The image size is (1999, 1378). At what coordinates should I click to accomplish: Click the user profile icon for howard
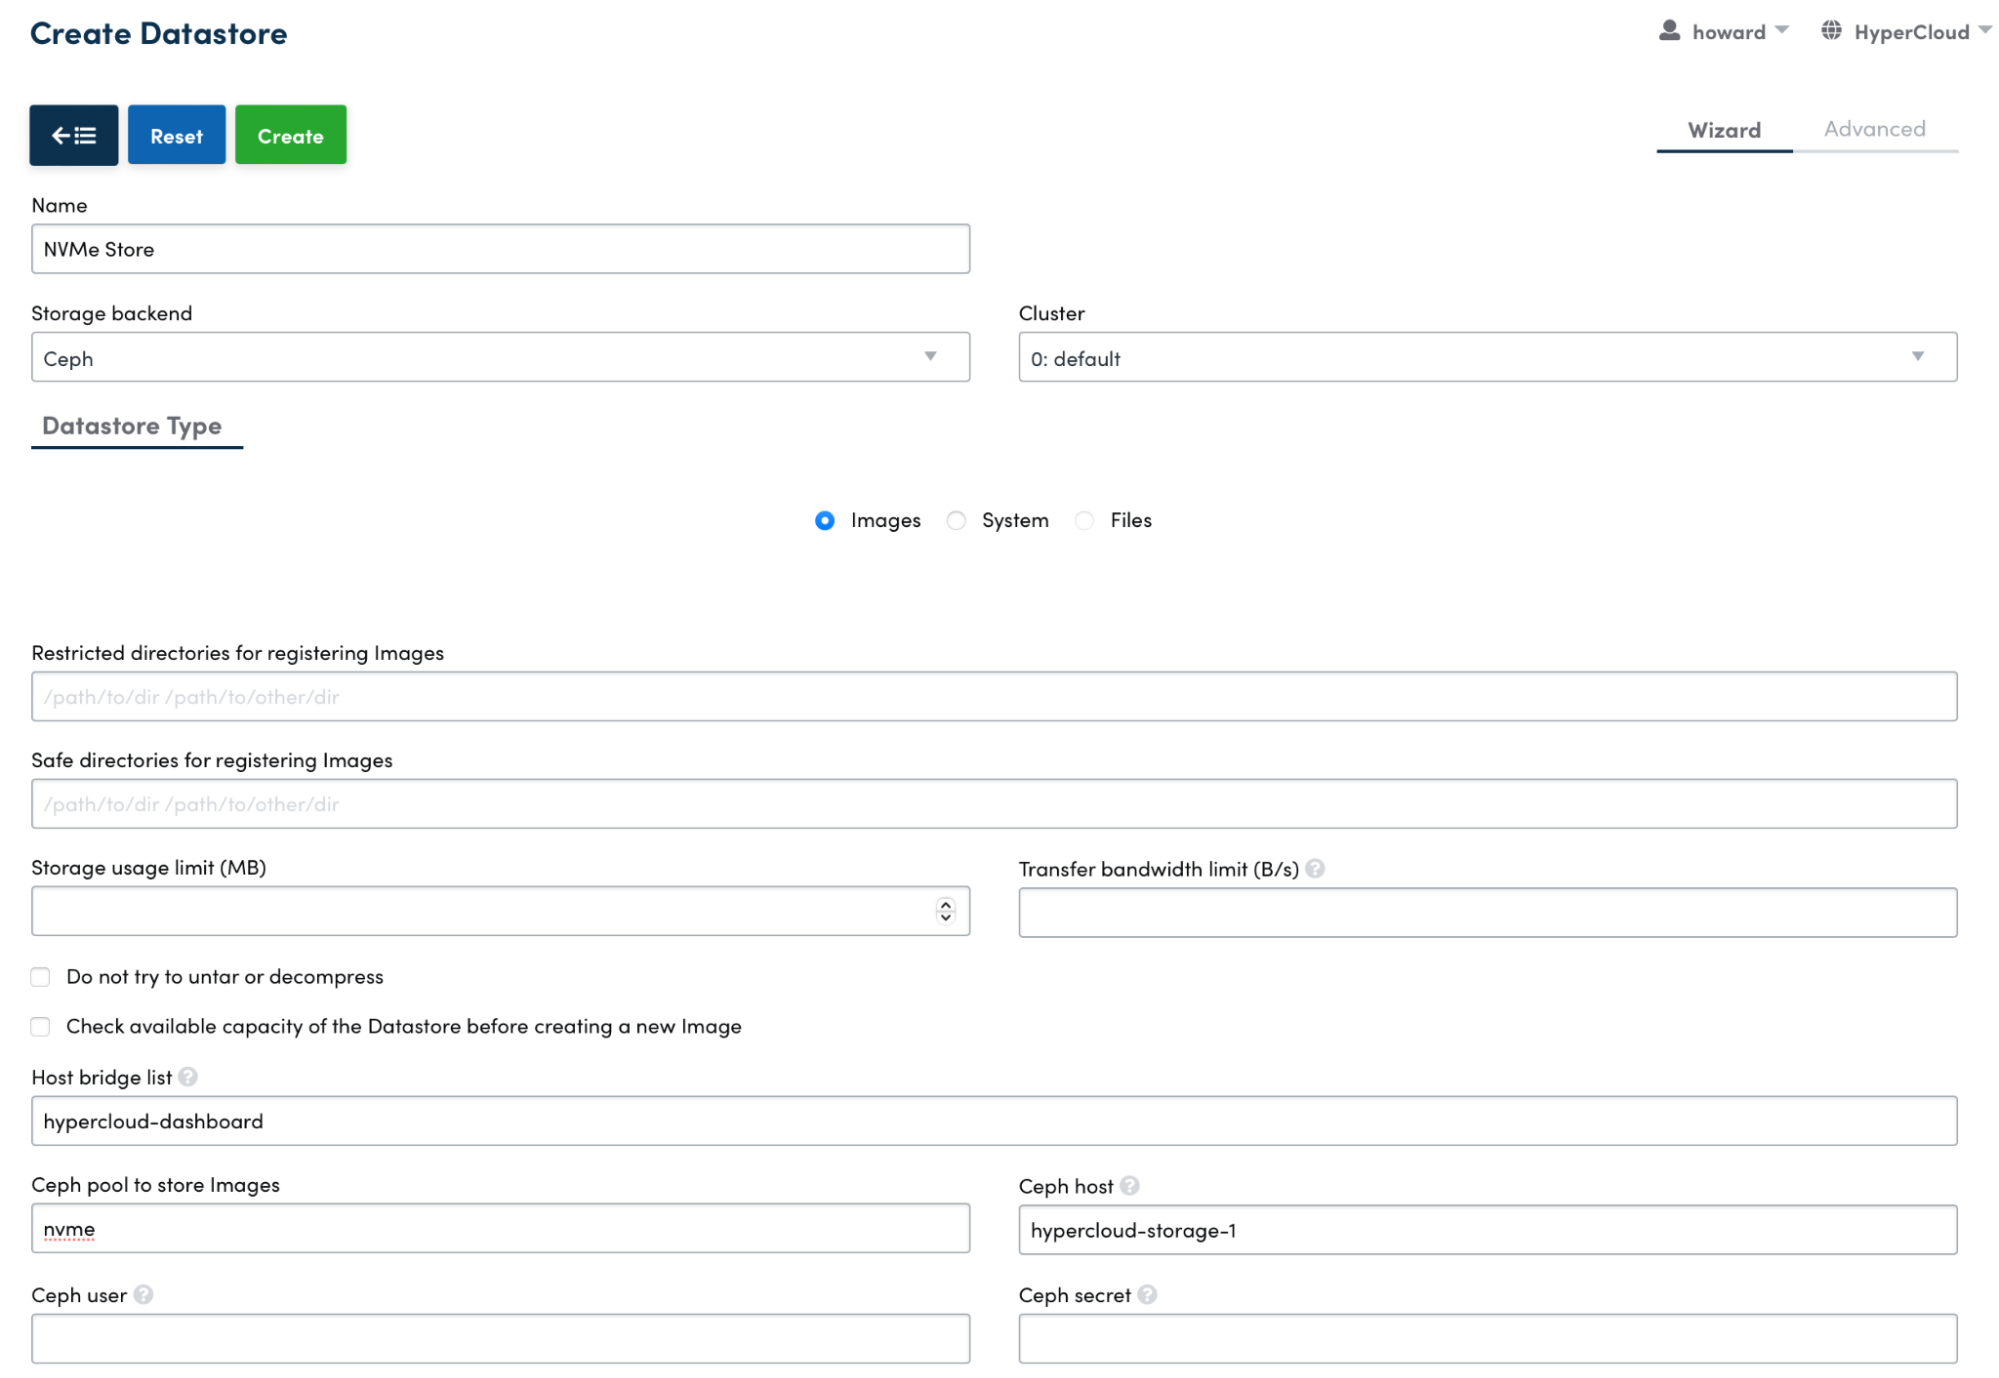[1669, 31]
